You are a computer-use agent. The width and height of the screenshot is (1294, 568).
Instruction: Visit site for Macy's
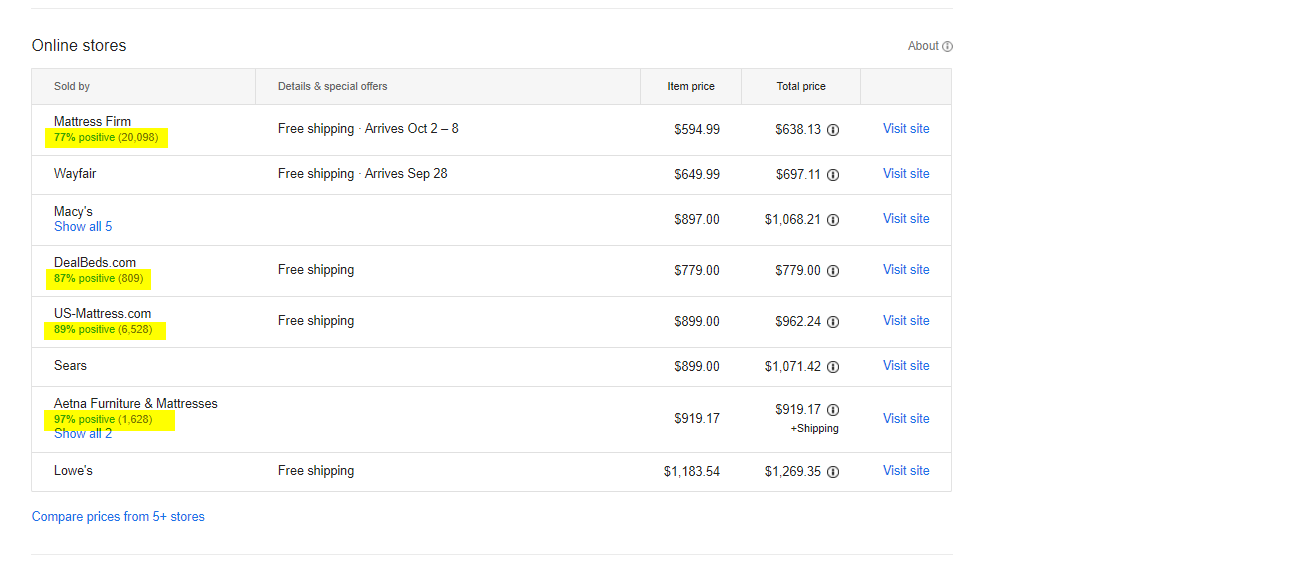pos(906,218)
